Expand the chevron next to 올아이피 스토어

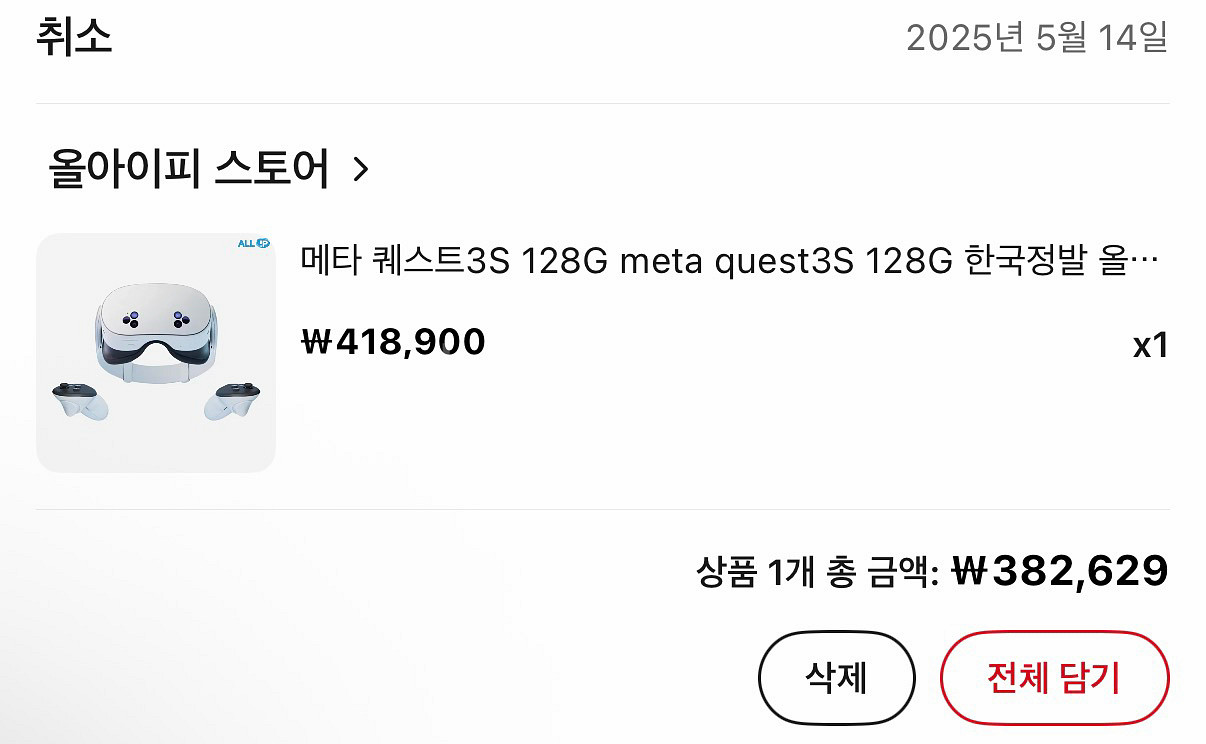(361, 170)
